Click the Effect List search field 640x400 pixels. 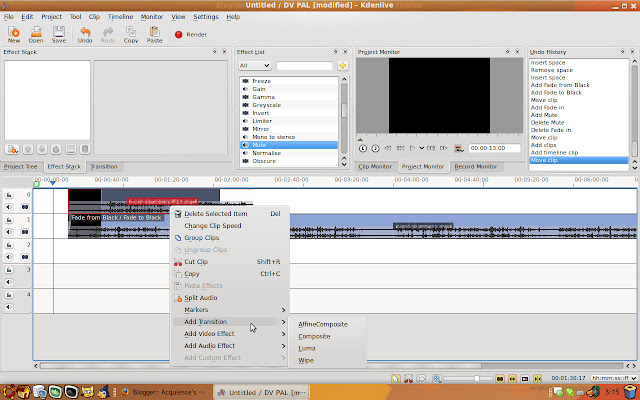[x=304, y=66]
